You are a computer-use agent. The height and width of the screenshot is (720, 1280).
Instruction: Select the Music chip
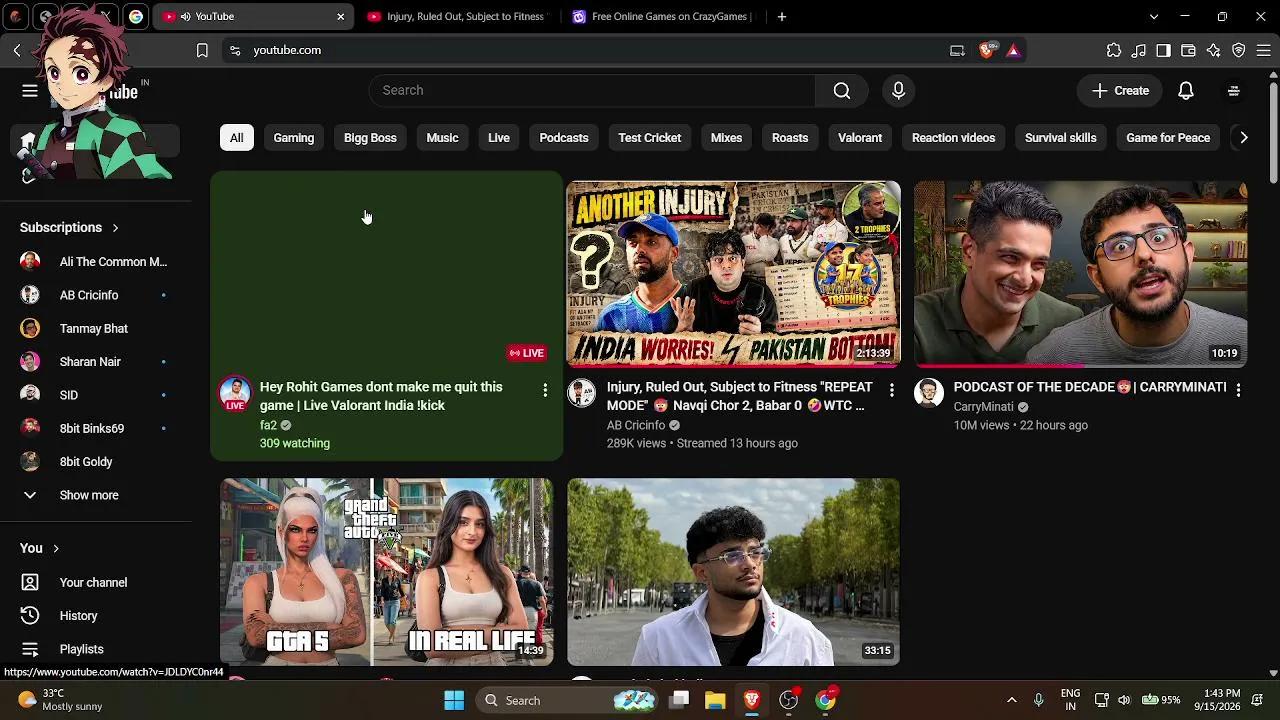click(442, 138)
